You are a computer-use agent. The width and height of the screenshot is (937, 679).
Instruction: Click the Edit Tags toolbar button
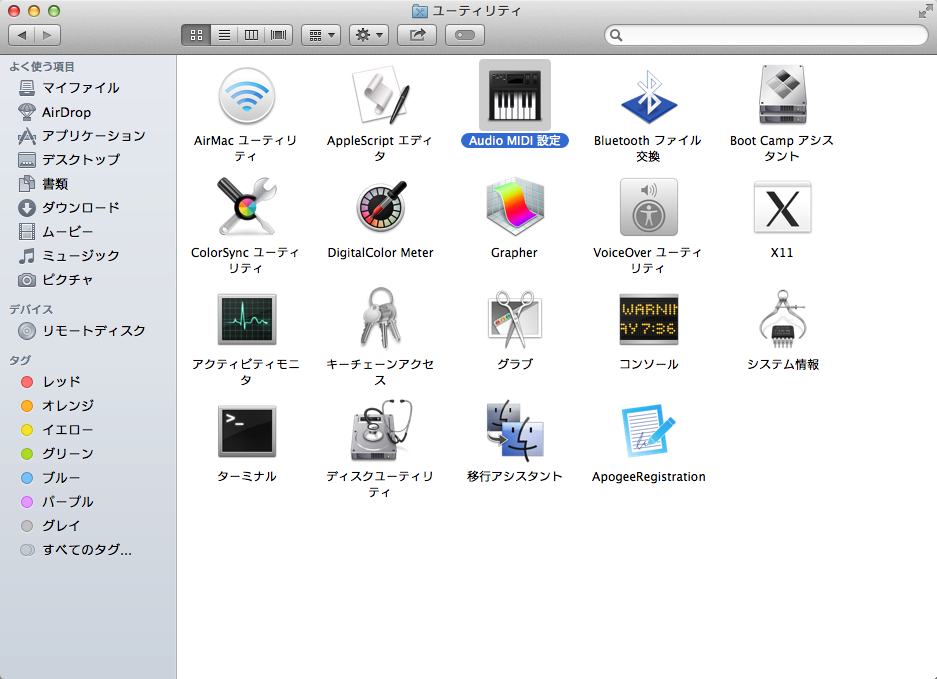coord(465,35)
